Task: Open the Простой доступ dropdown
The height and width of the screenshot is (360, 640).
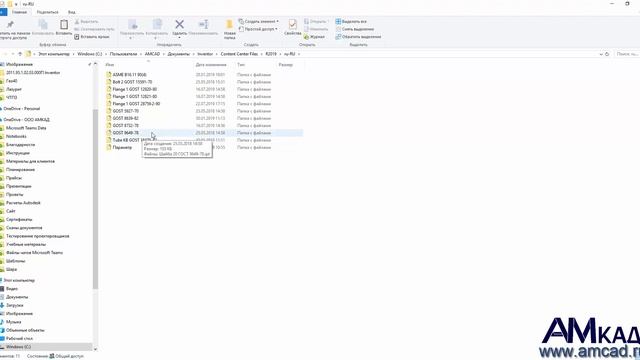Action: (258, 29)
